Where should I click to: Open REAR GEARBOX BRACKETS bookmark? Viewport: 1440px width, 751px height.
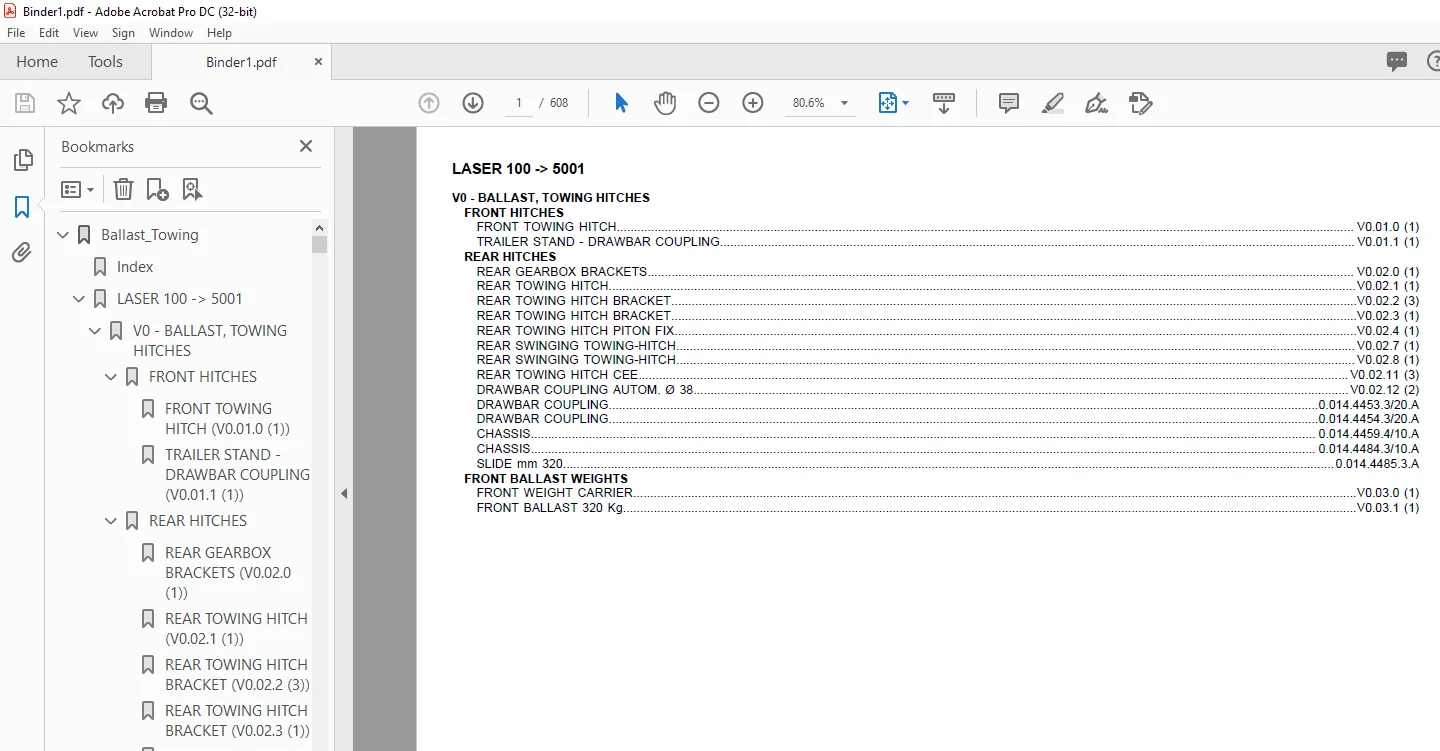[x=228, y=573]
